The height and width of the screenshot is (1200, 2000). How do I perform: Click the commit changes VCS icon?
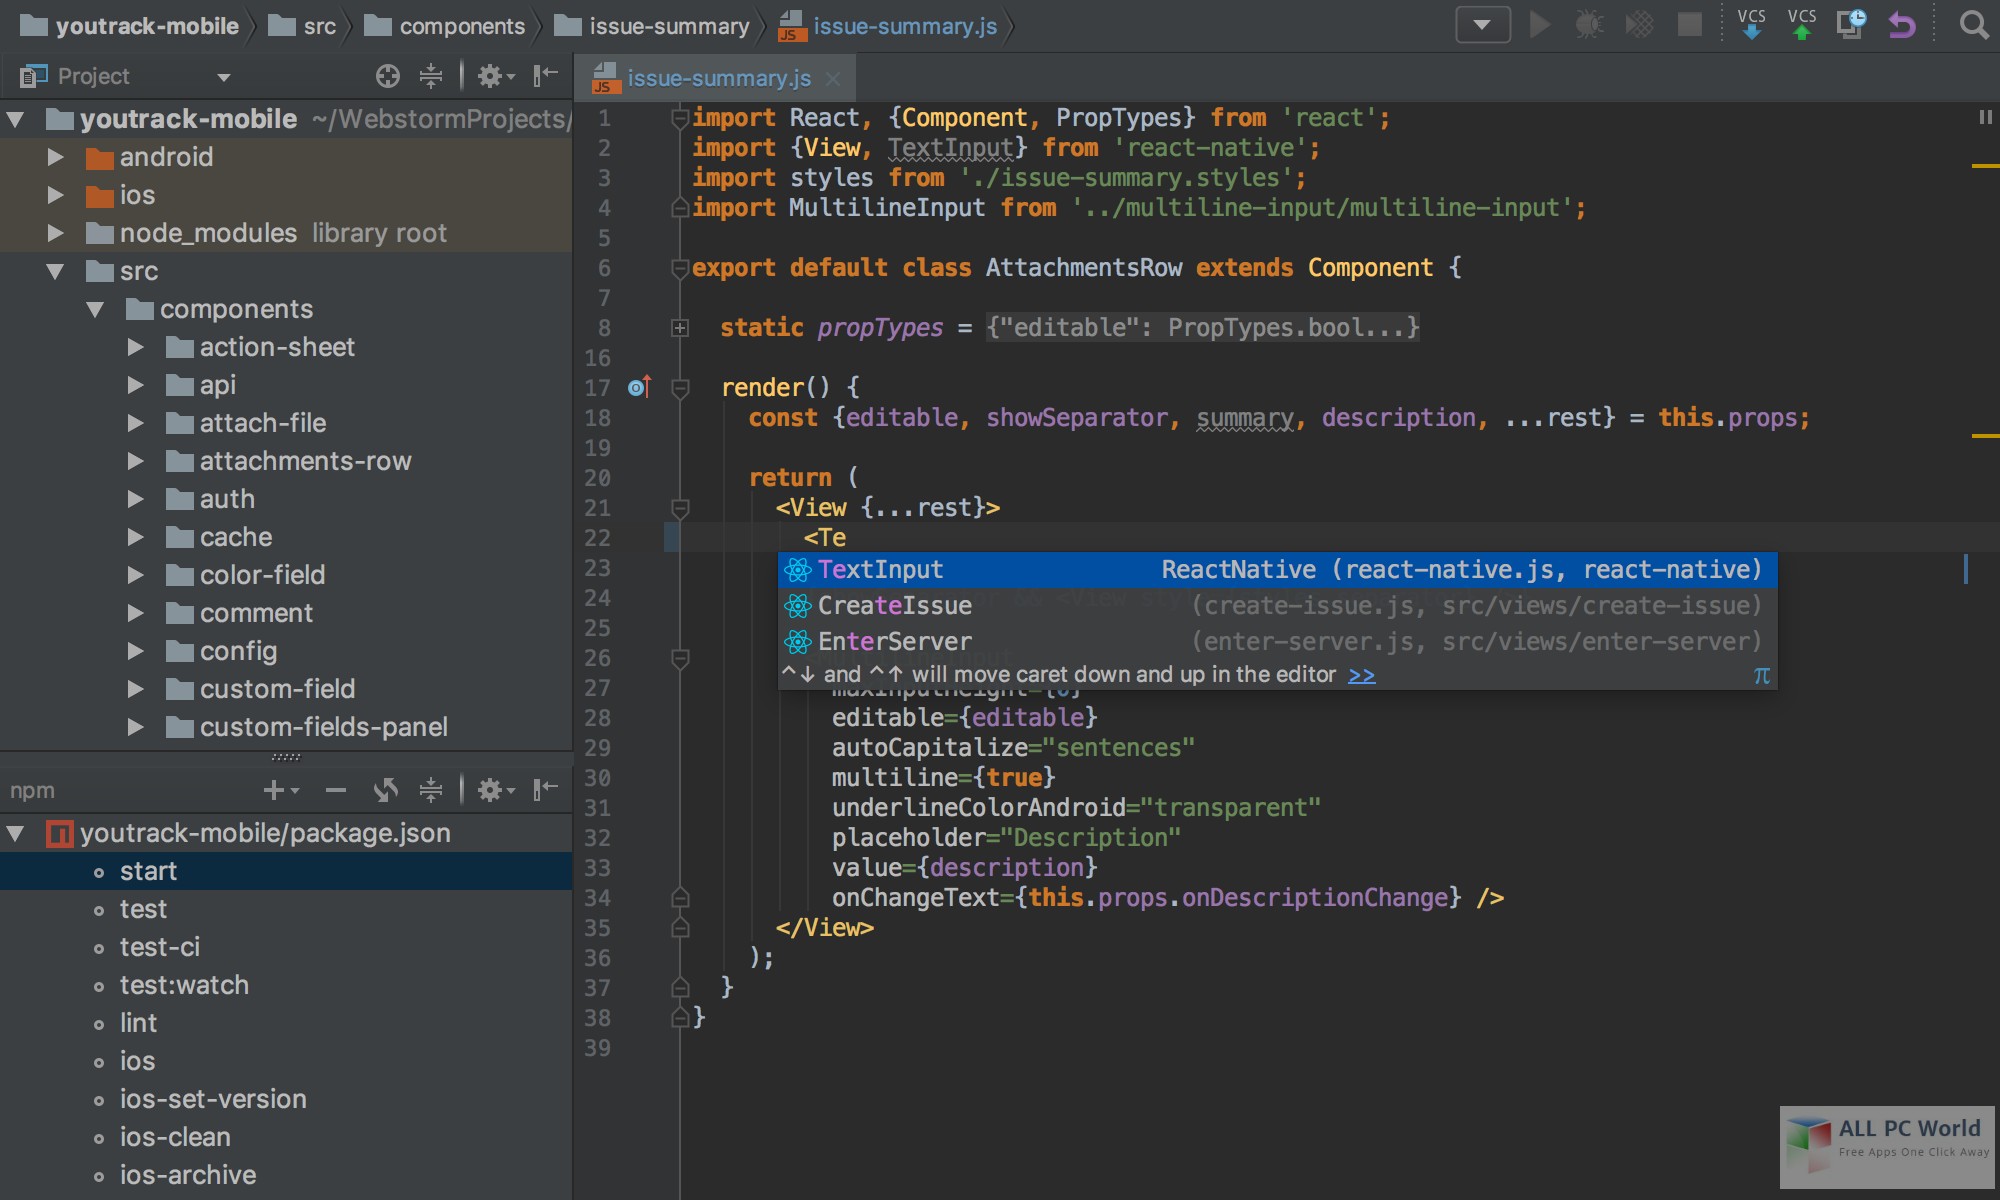(1804, 24)
